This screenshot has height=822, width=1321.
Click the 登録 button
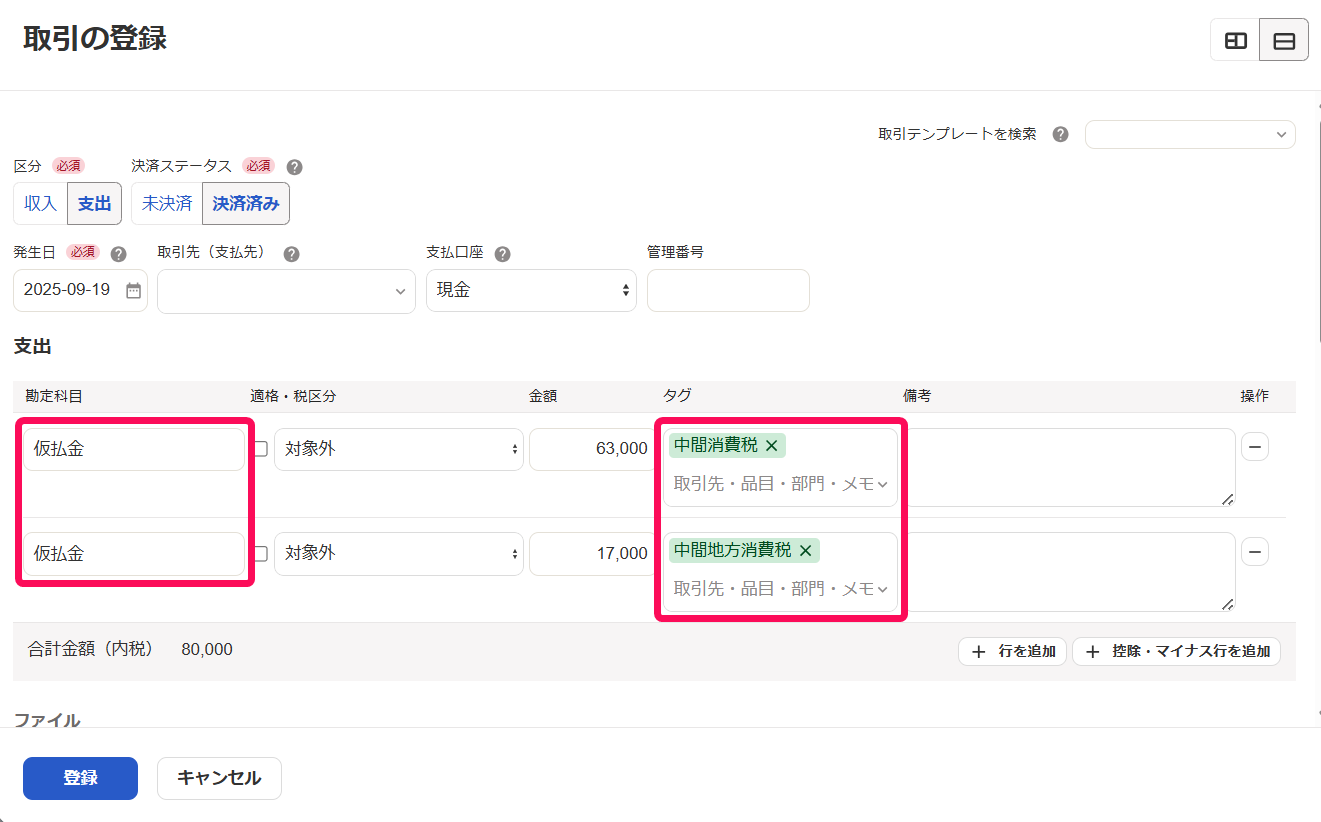80,778
